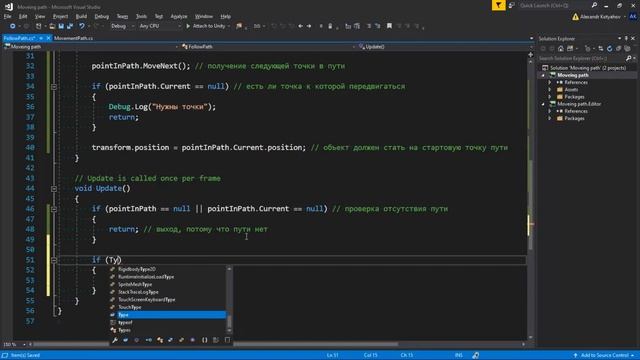
Task: Click the split editor icon above vertical scrollbar
Action: coord(530,54)
